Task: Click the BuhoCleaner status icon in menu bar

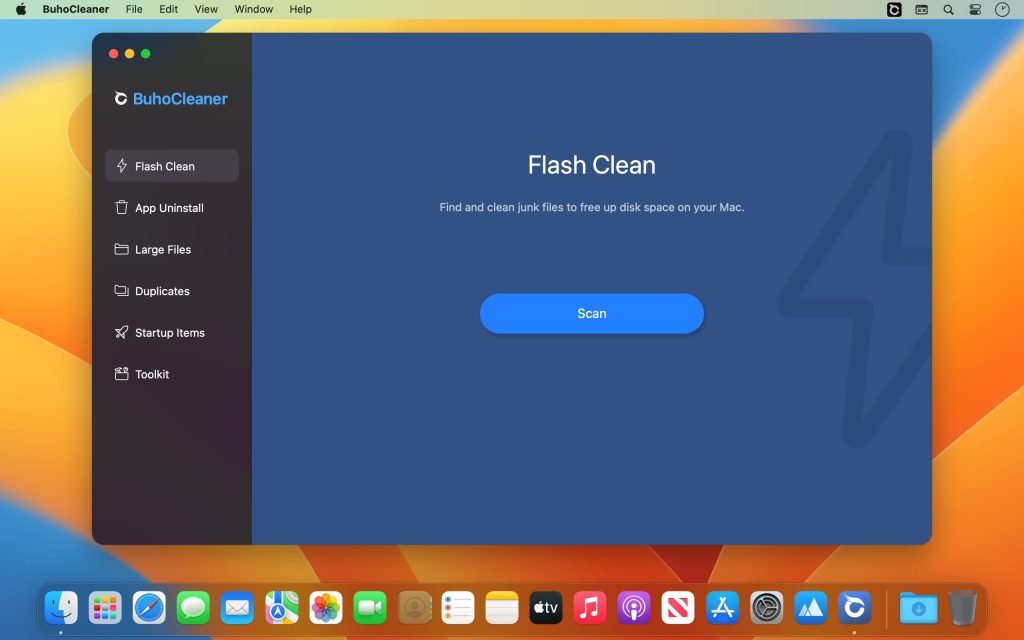Action: pyautogui.click(x=893, y=9)
